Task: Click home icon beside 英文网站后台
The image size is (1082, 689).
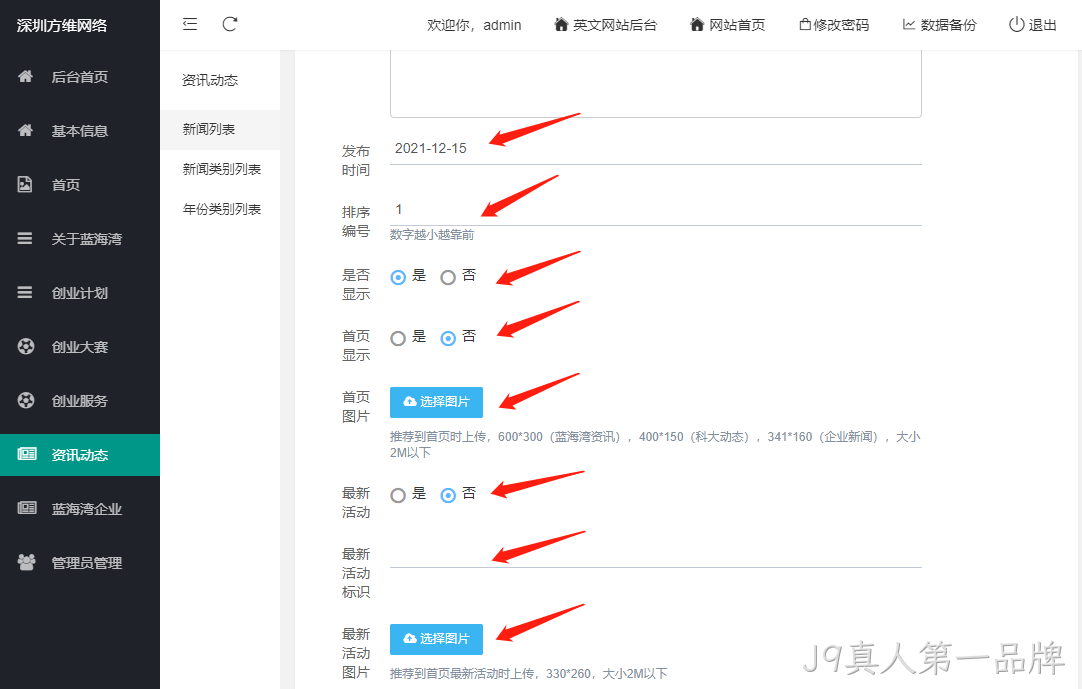Action: coord(561,25)
